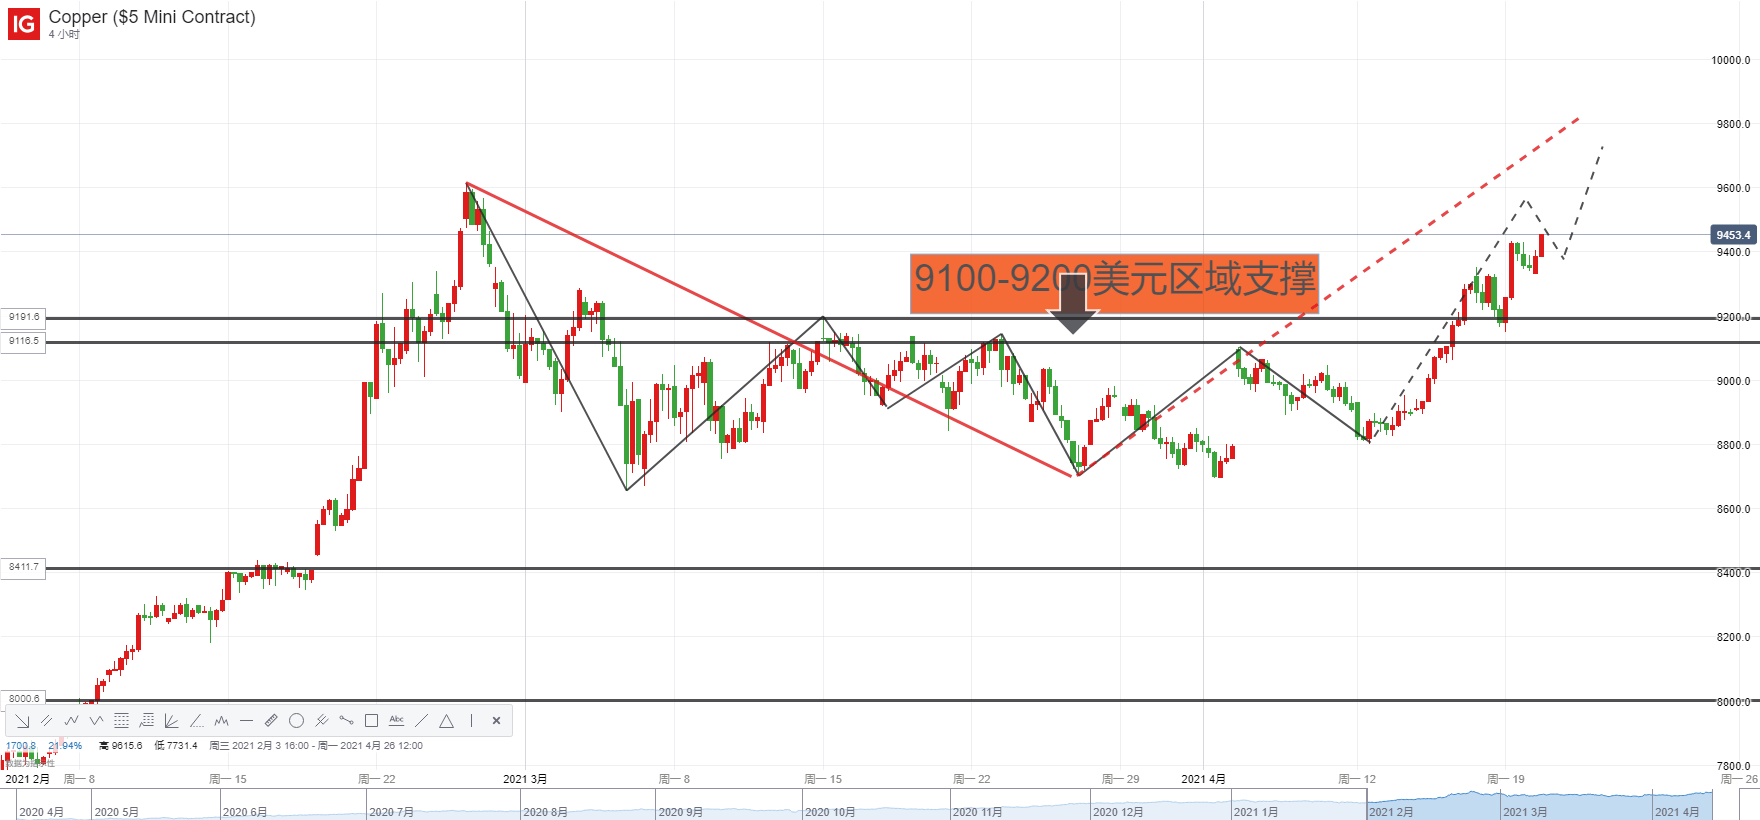Image resolution: width=1760 pixels, height=820 pixels.
Task: Select the arrow drawing tool
Action: [x=22, y=721]
